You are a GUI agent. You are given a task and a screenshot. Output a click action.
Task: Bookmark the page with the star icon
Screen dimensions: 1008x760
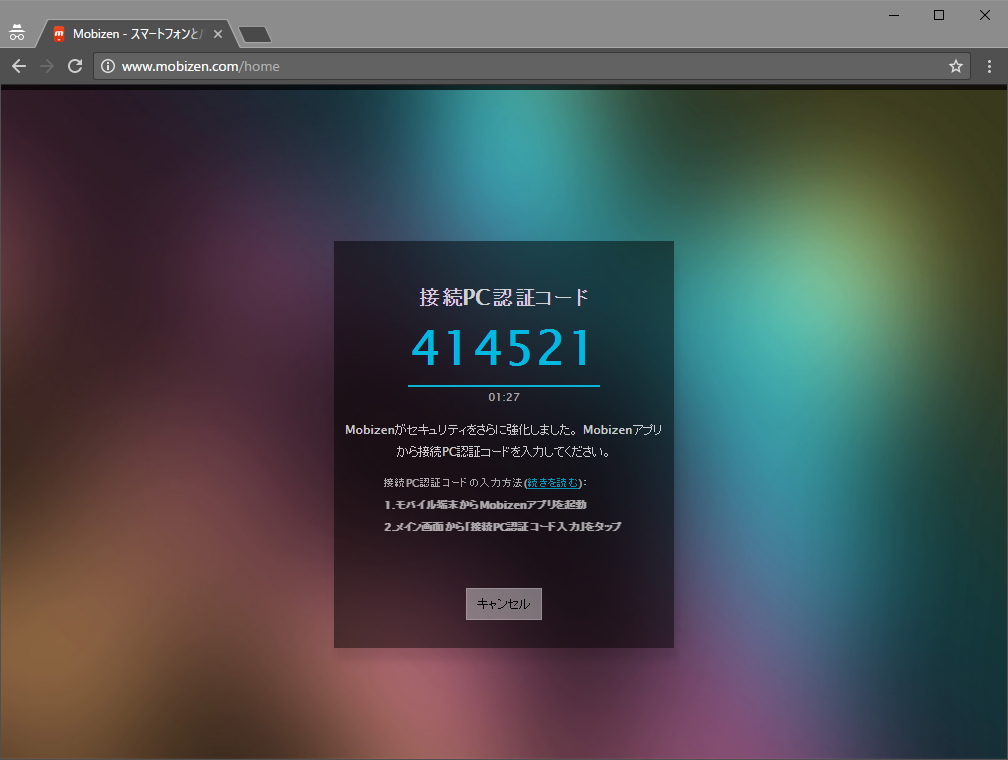click(x=956, y=66)
